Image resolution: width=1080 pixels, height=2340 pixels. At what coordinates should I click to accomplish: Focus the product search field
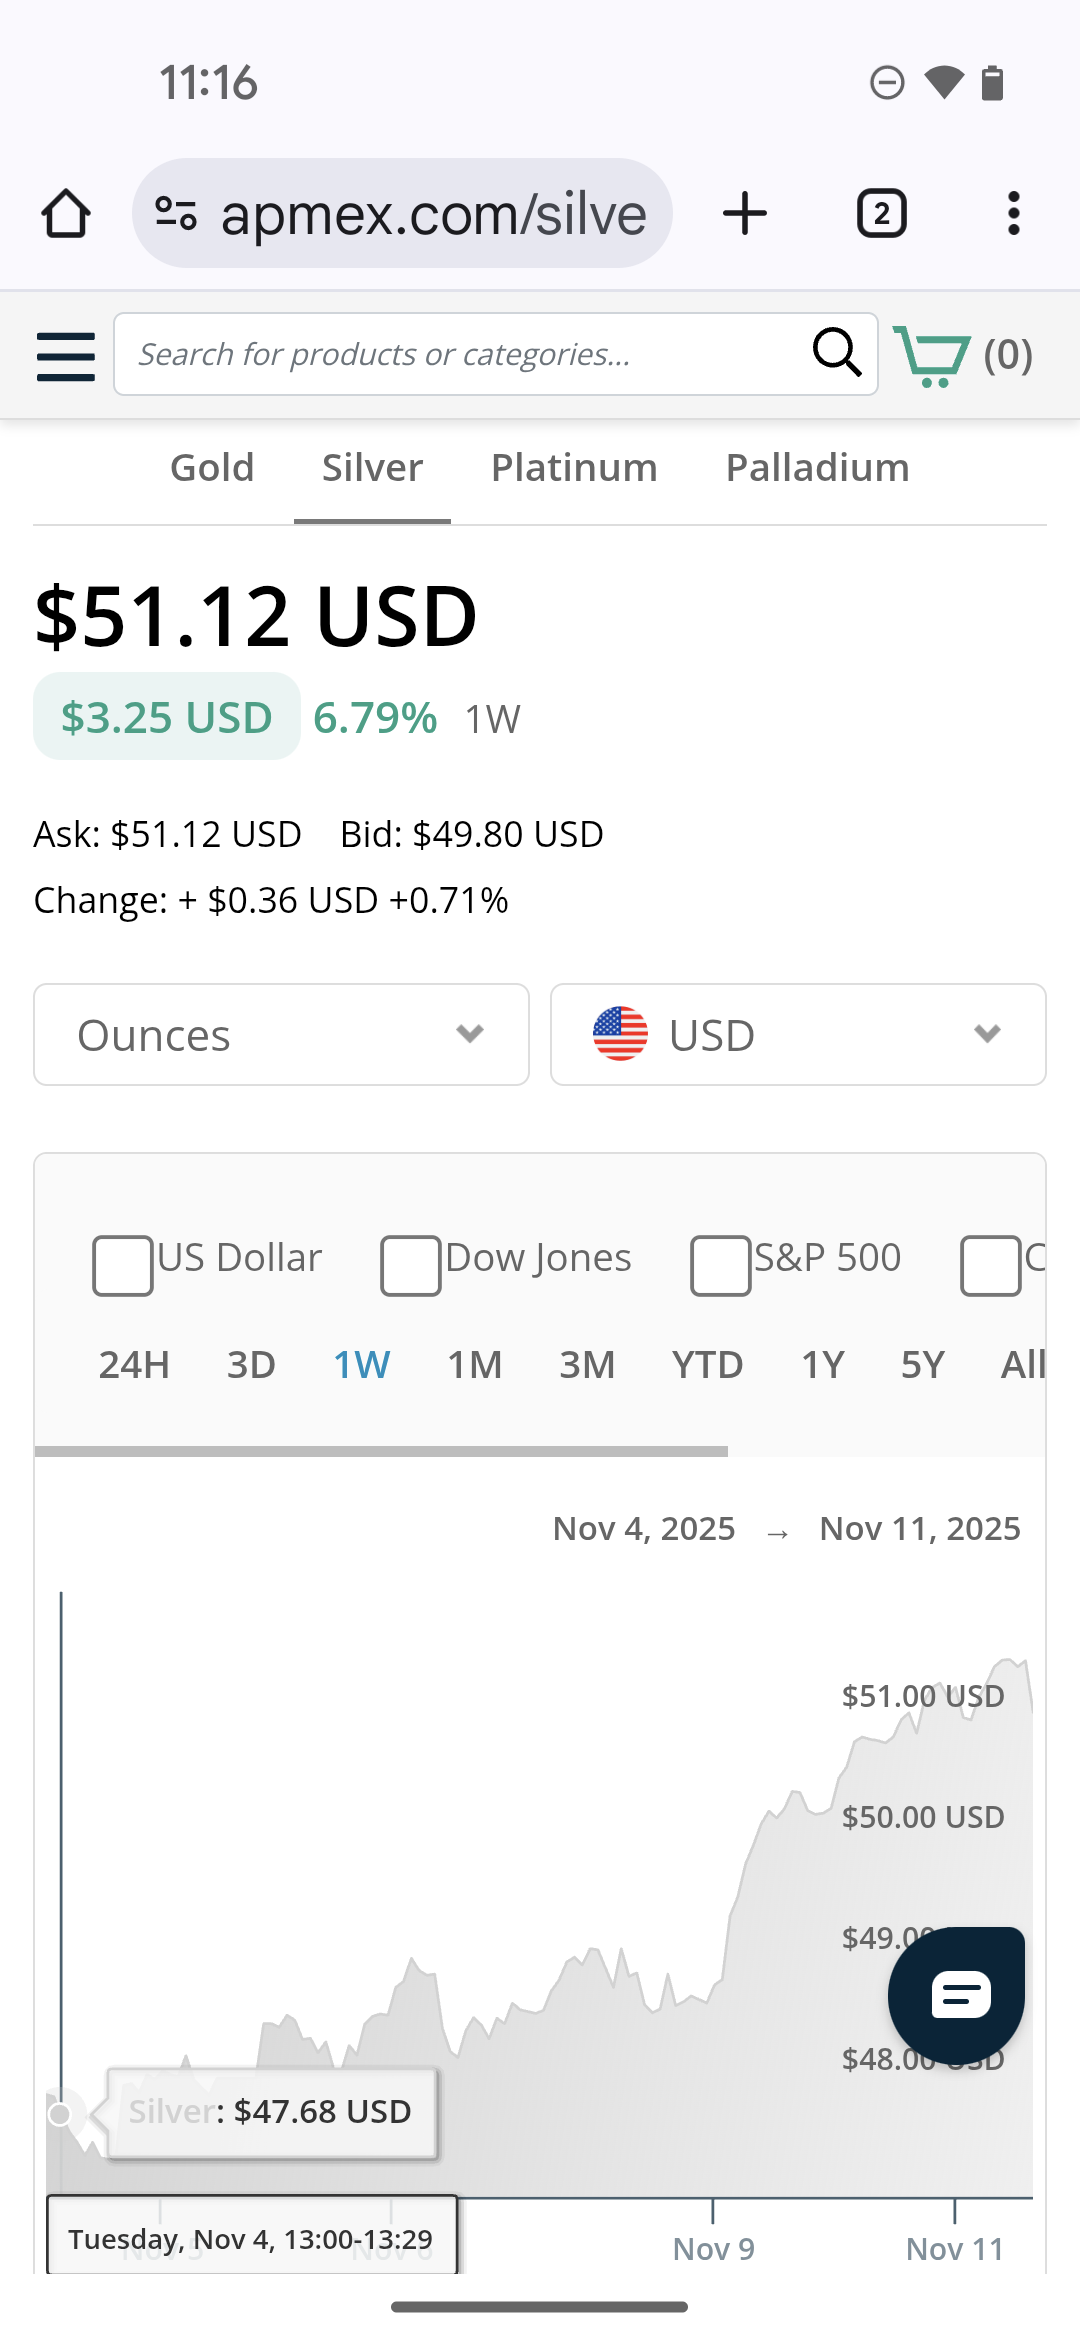(460, 354)
